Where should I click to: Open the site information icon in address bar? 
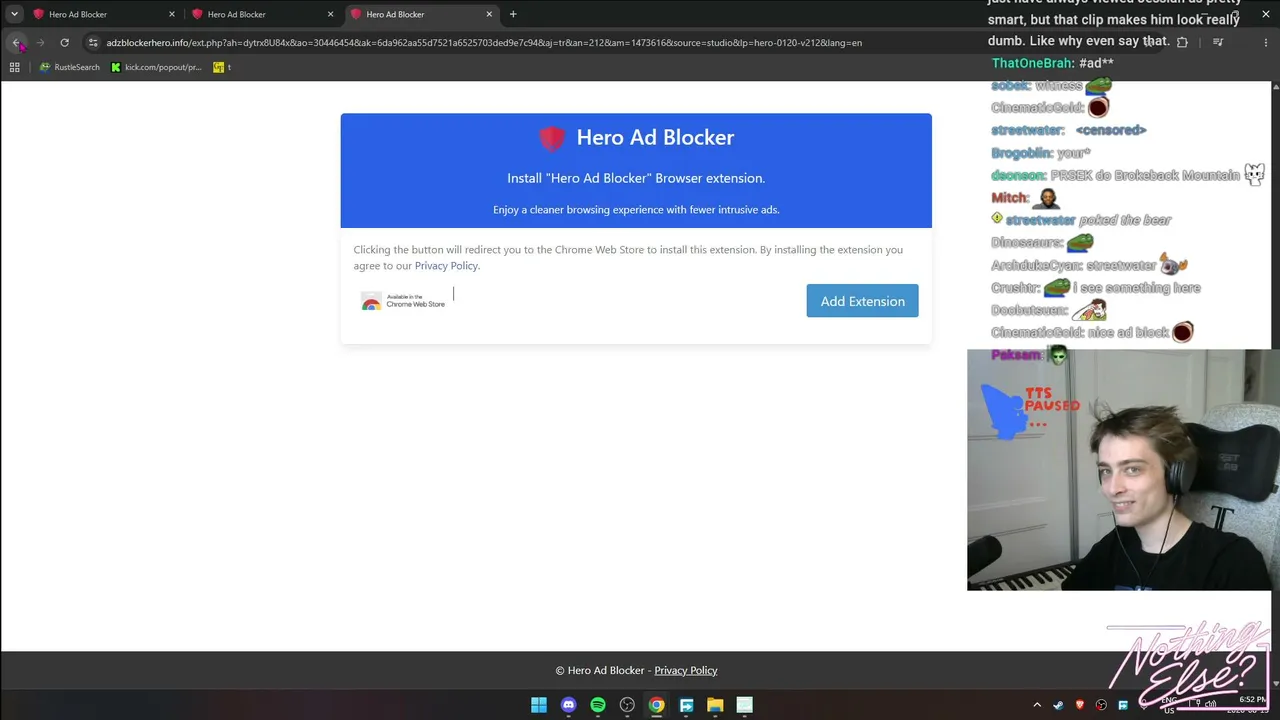pyautogui.click(x=93, y=42)
